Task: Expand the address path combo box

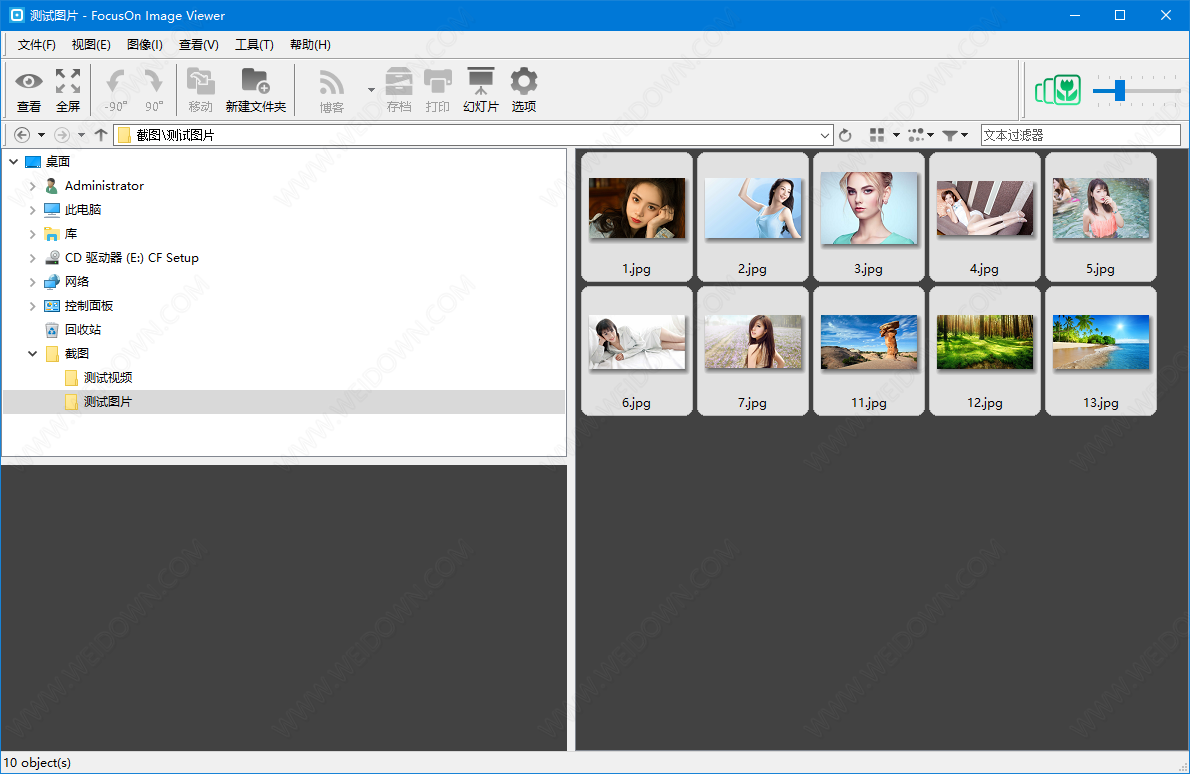Action: click(825, 136)
